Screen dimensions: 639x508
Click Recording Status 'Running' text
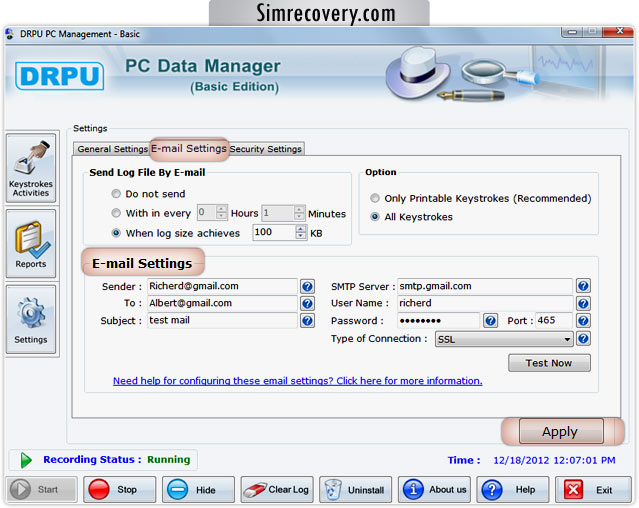(169, 460)
